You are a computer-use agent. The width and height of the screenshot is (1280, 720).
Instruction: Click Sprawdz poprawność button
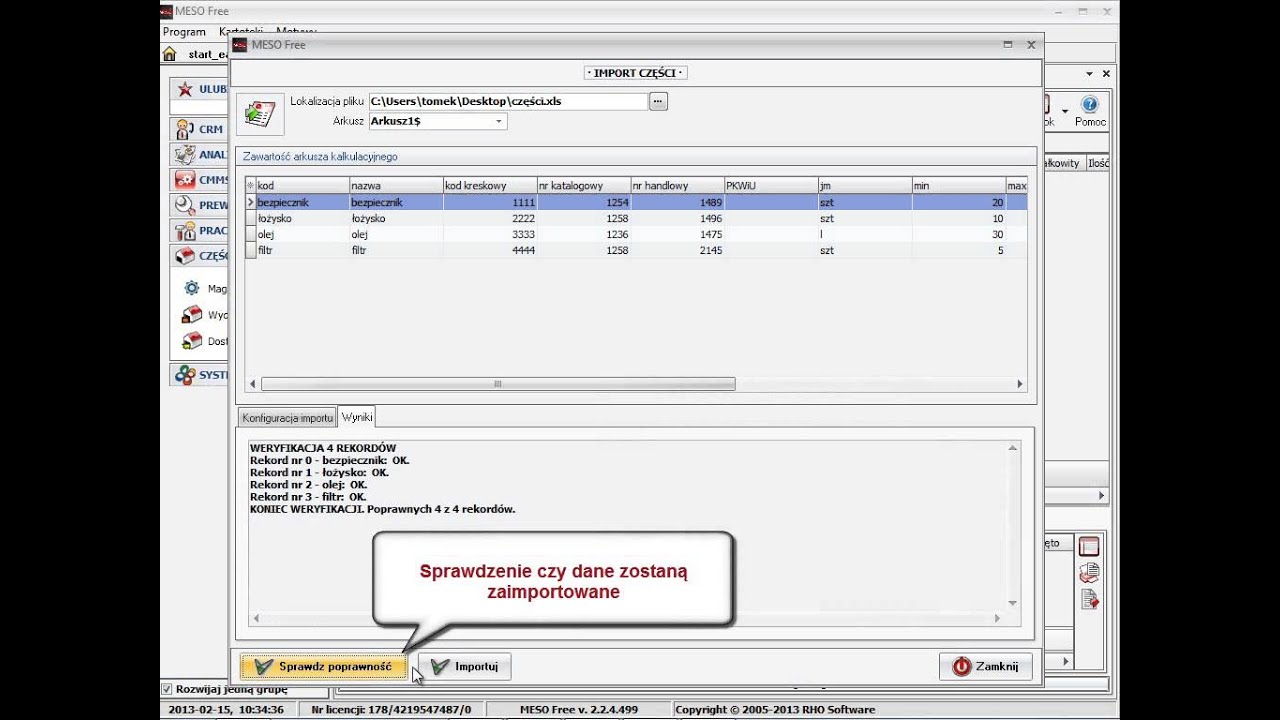point(324,666)
